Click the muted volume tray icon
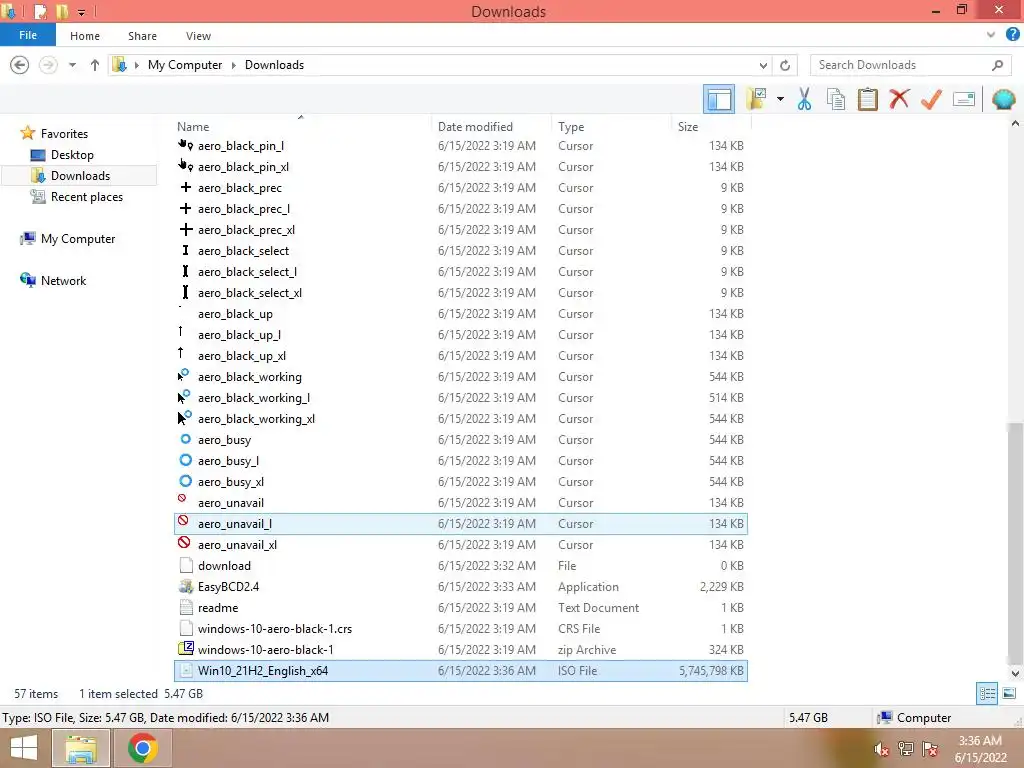1024x768 pixels. point(882,749)
